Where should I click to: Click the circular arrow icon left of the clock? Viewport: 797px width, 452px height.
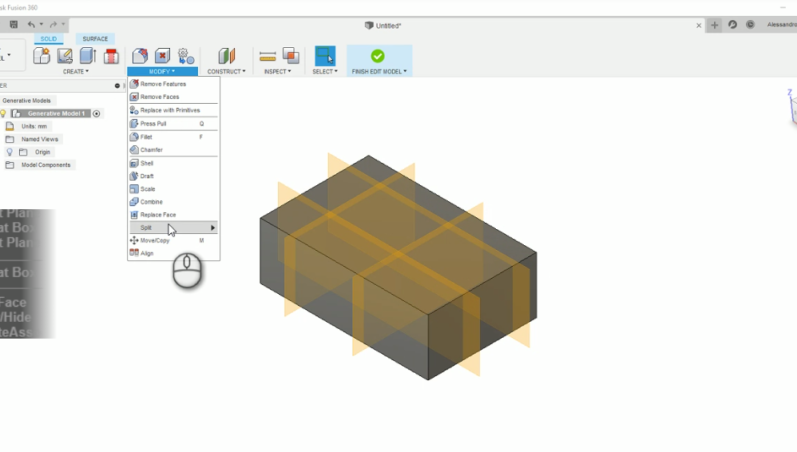pos(732,24)
